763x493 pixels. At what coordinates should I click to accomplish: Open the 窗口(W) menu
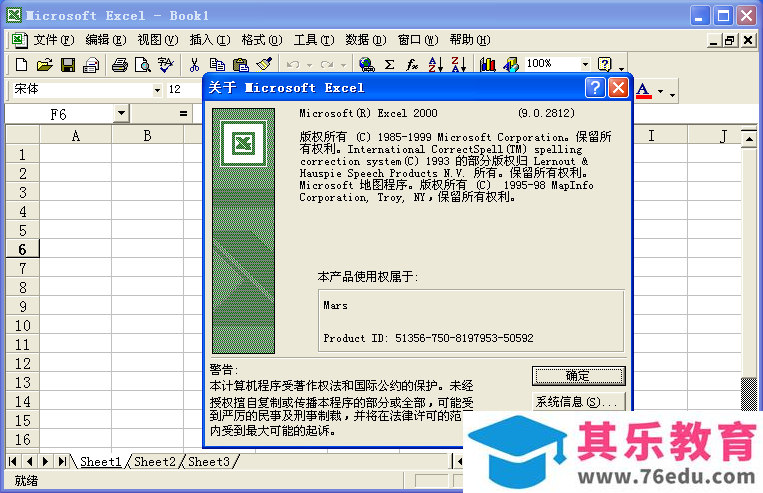(x=418, y=40)
